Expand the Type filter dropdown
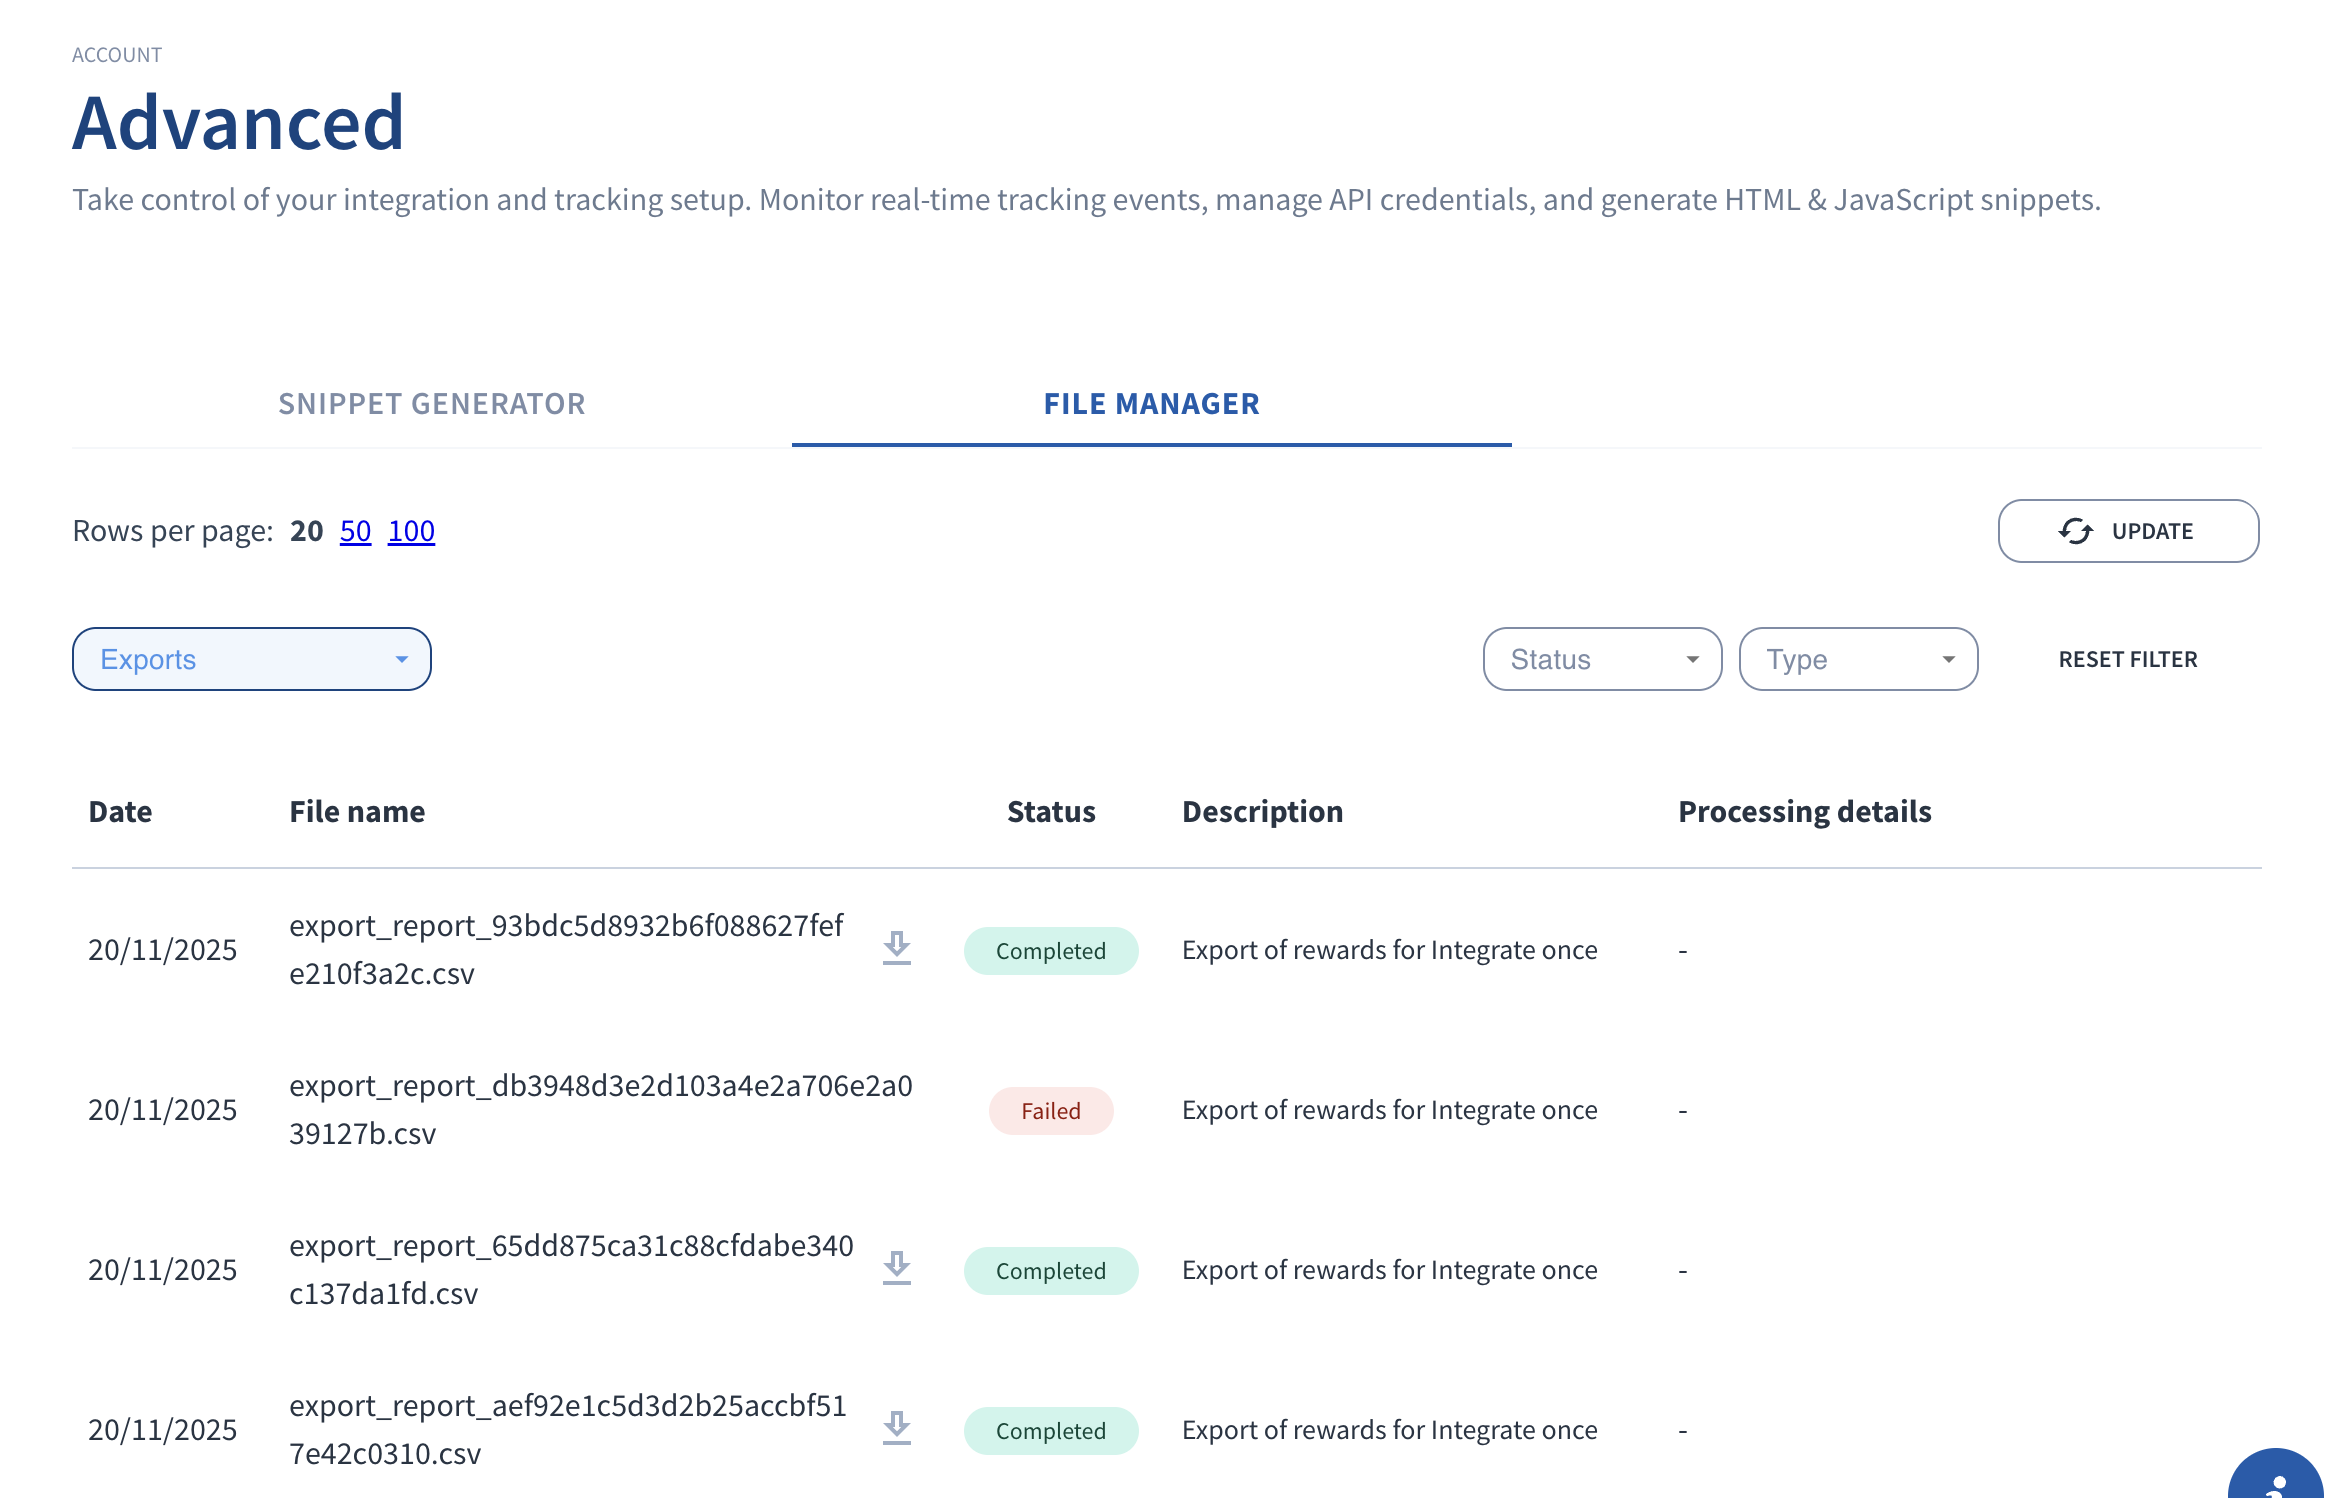The width and height of the screenshot is (2352, 1498). 1858,659
